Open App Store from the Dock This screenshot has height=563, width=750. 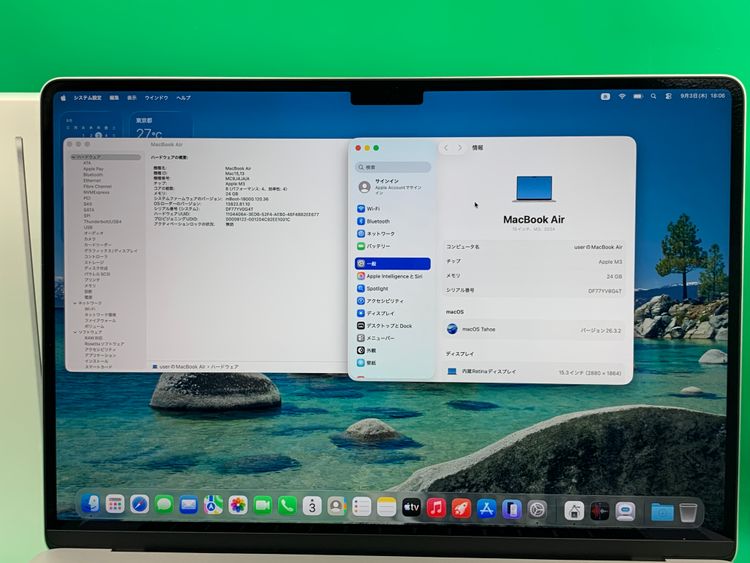[x=486, y=509]
